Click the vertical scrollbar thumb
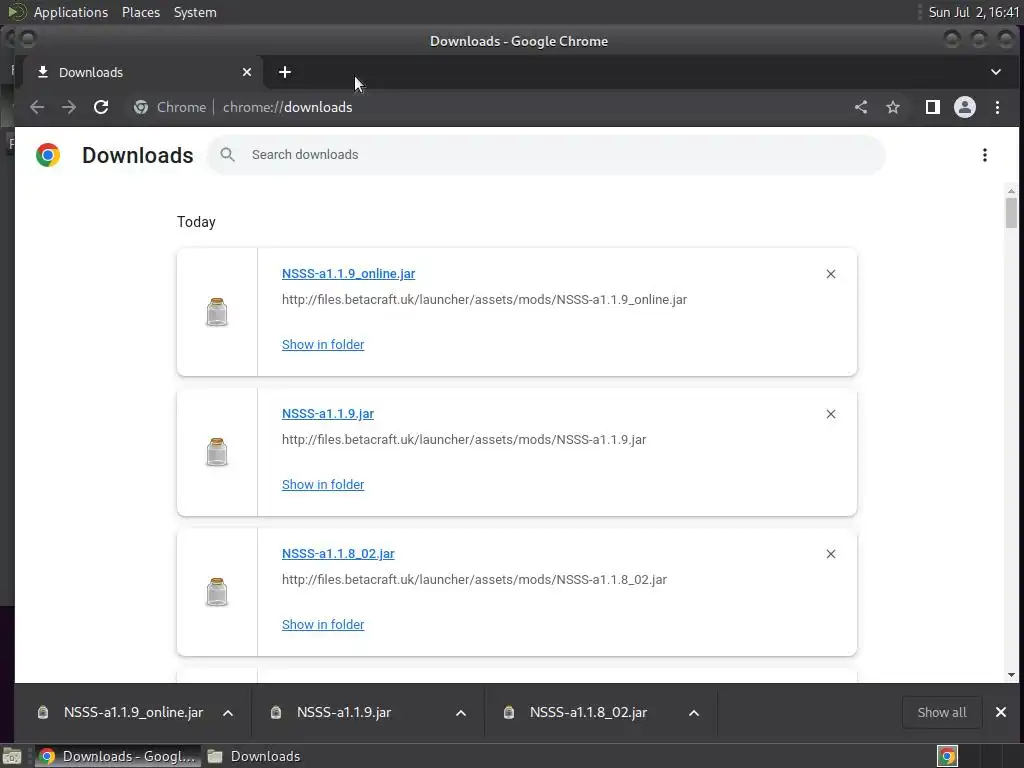Viewport: 1024px width, 768px height. [x=1011, y=213]
